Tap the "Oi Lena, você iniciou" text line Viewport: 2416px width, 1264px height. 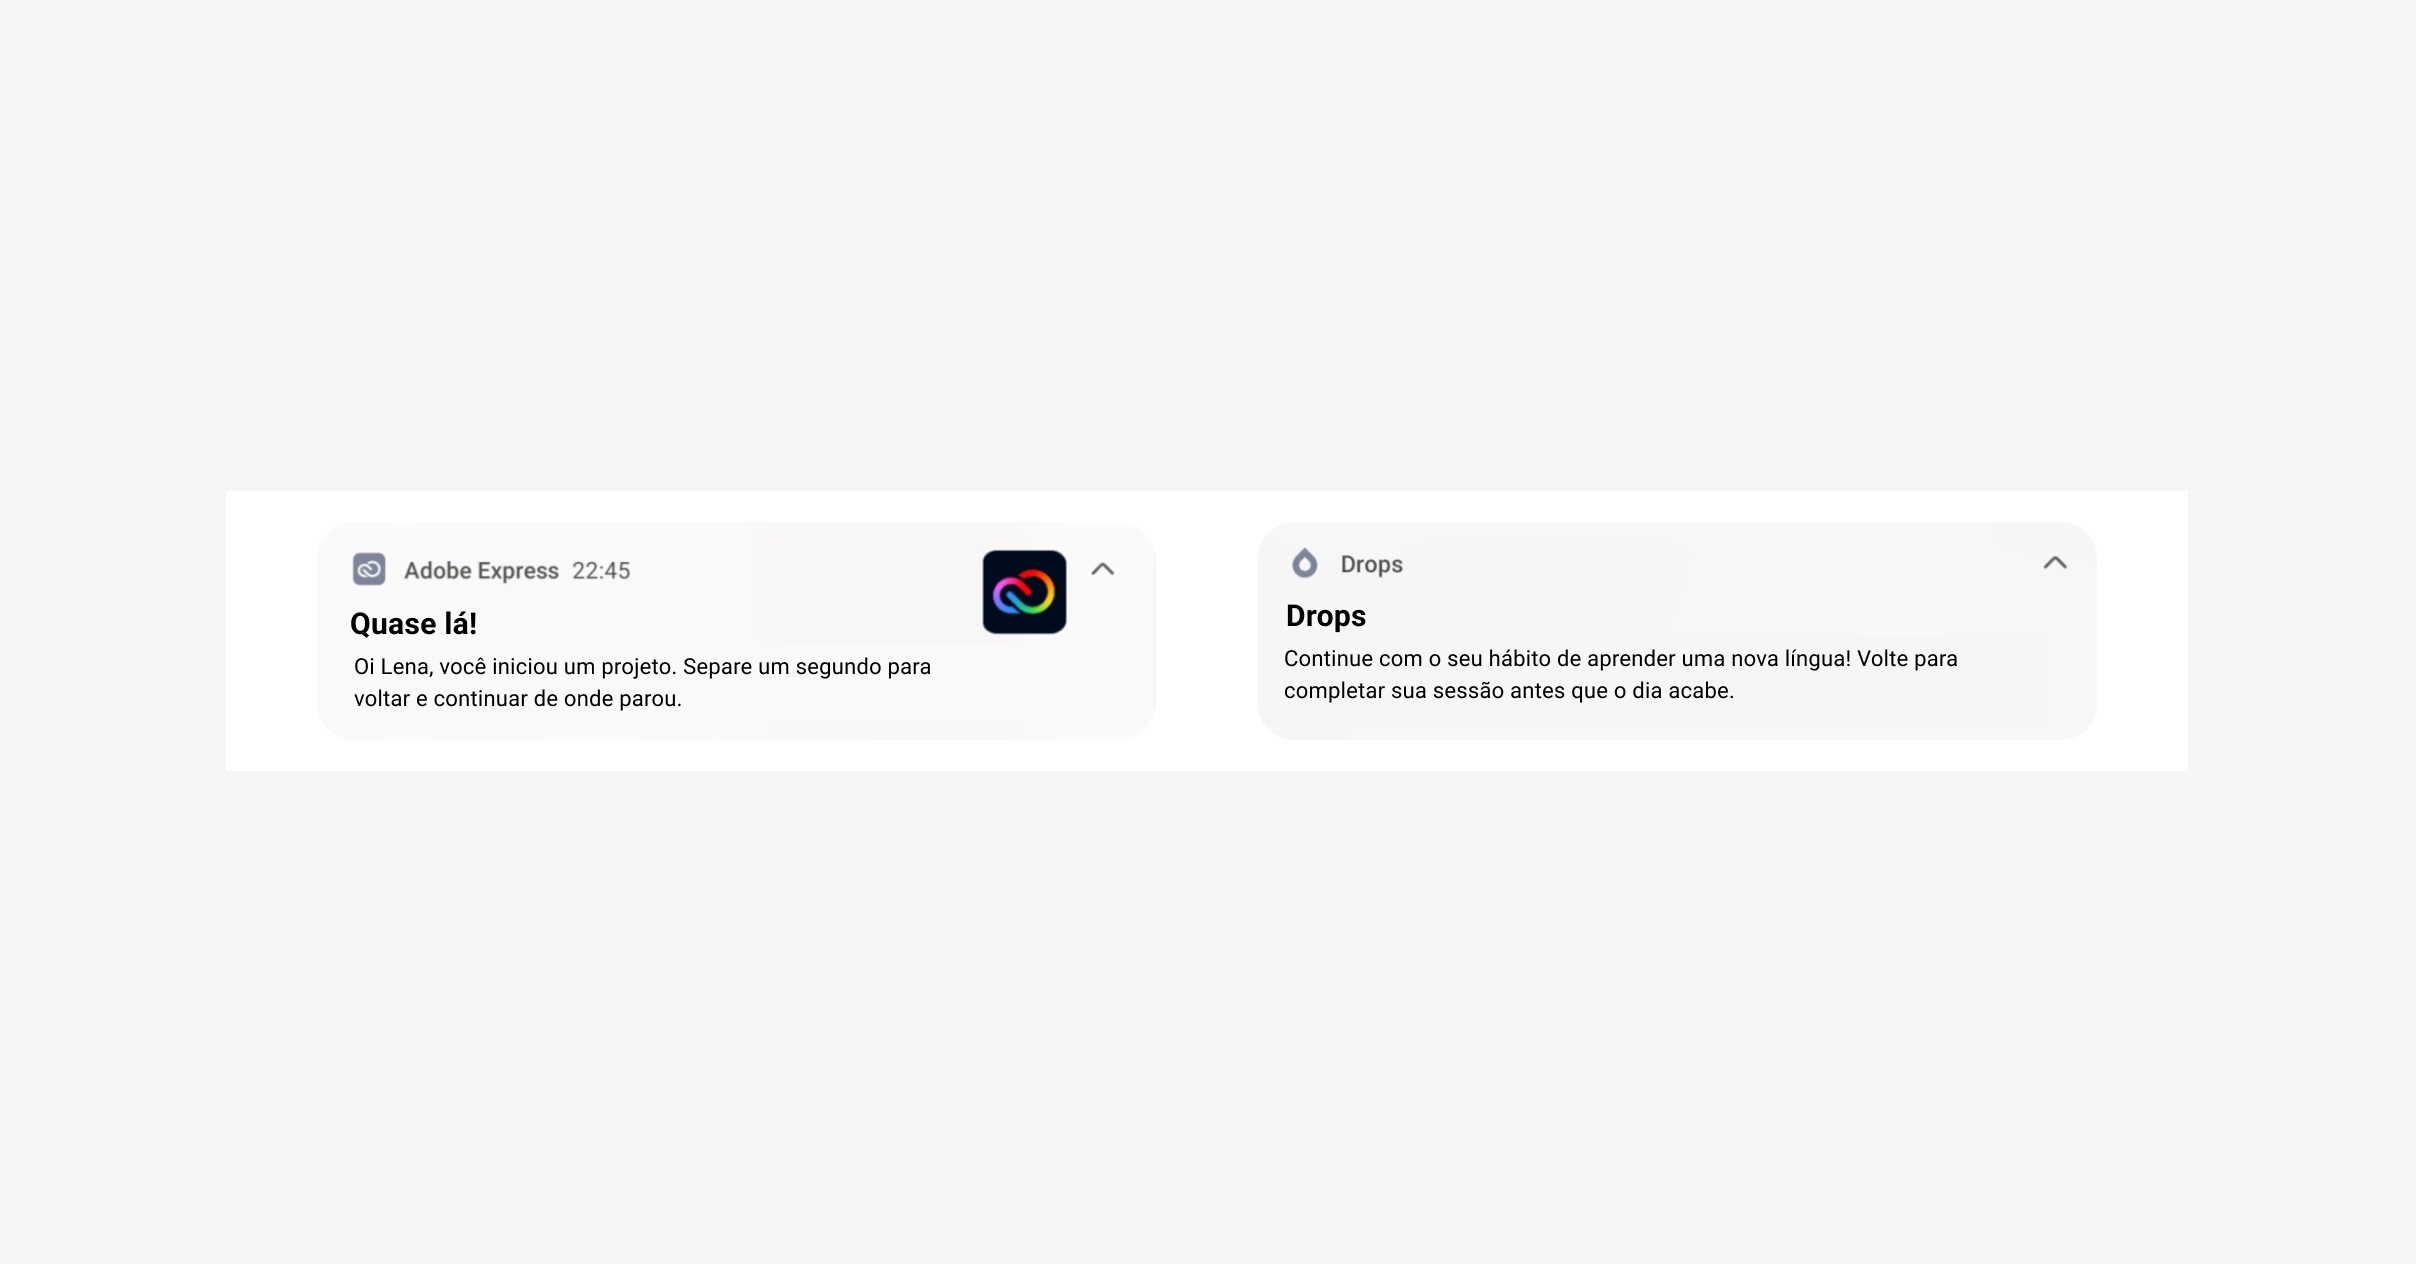pyautogui.click(x=642, y=667)
